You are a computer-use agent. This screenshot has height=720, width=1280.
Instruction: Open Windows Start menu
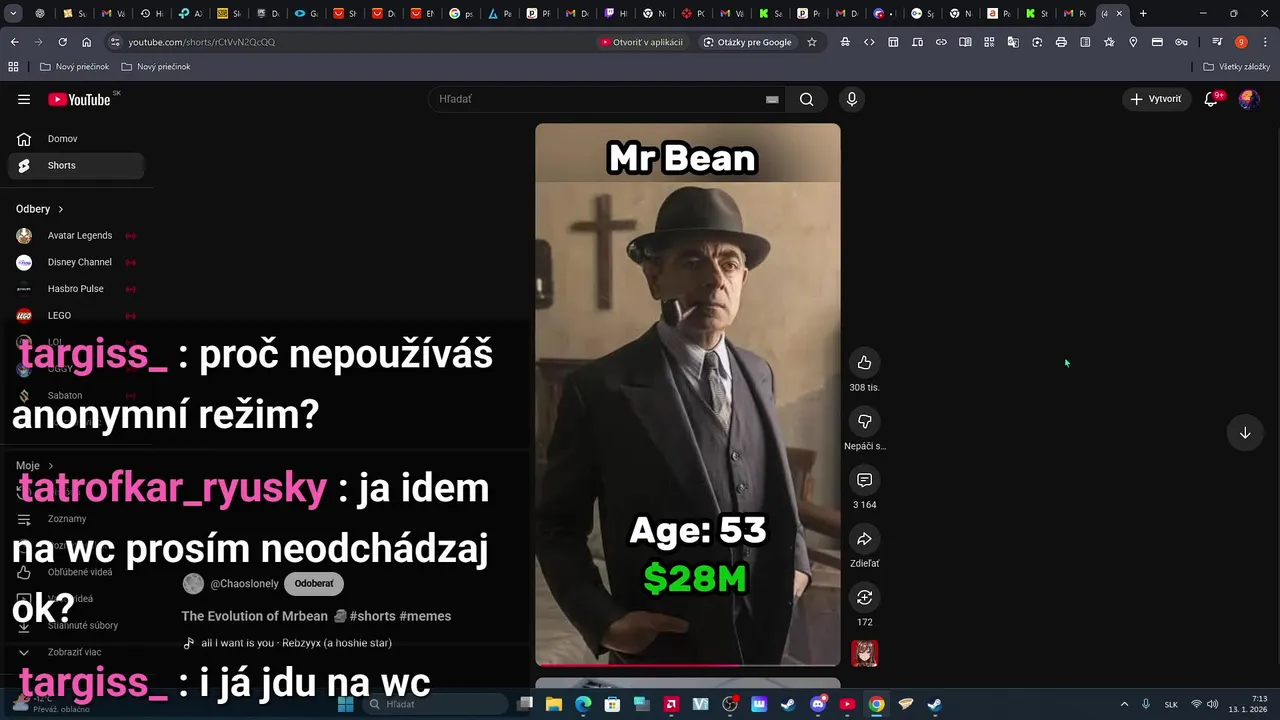[345, 704]
